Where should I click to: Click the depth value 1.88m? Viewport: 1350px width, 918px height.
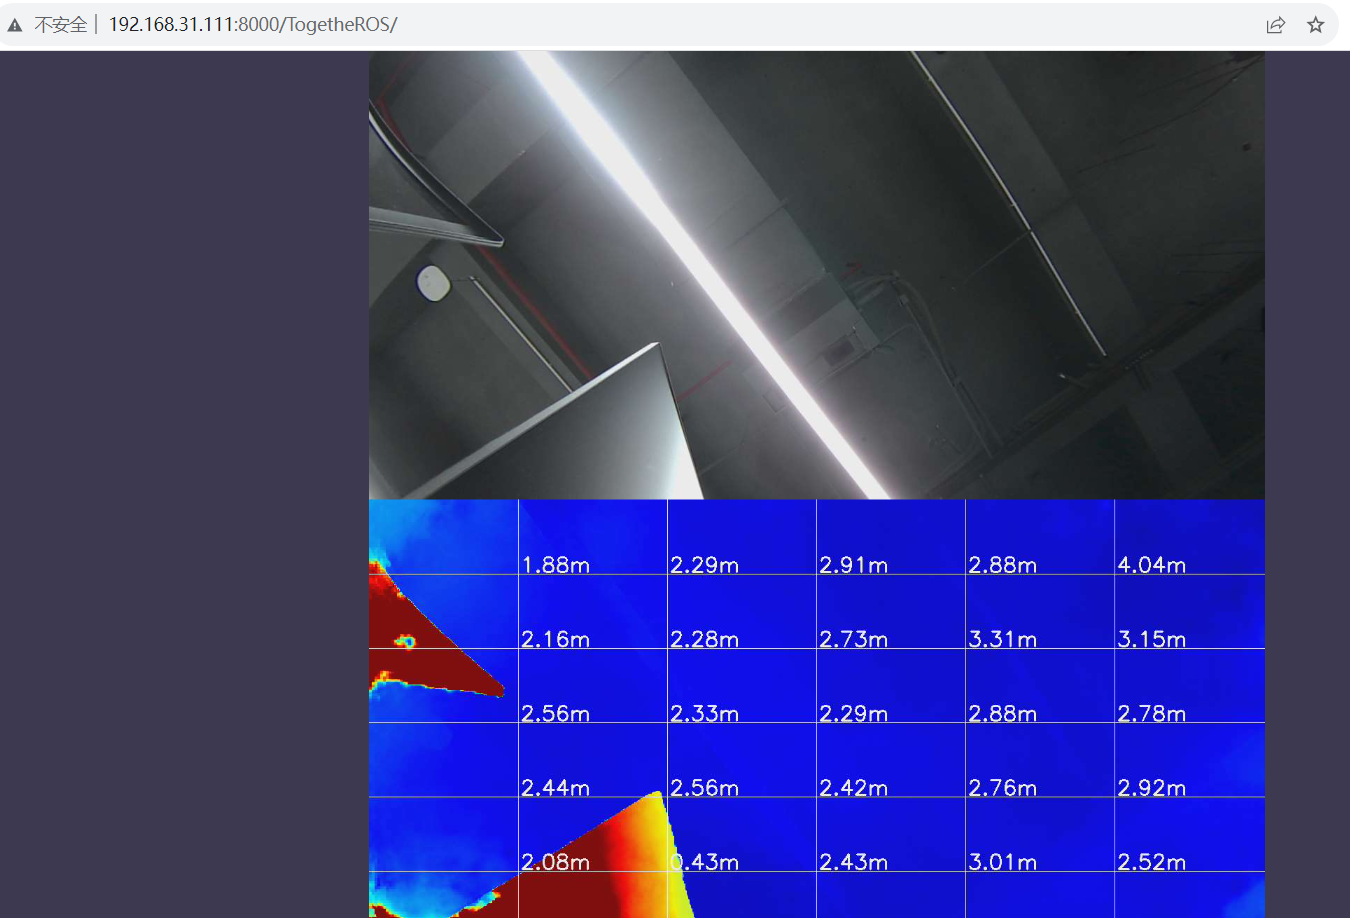(556, 565)
